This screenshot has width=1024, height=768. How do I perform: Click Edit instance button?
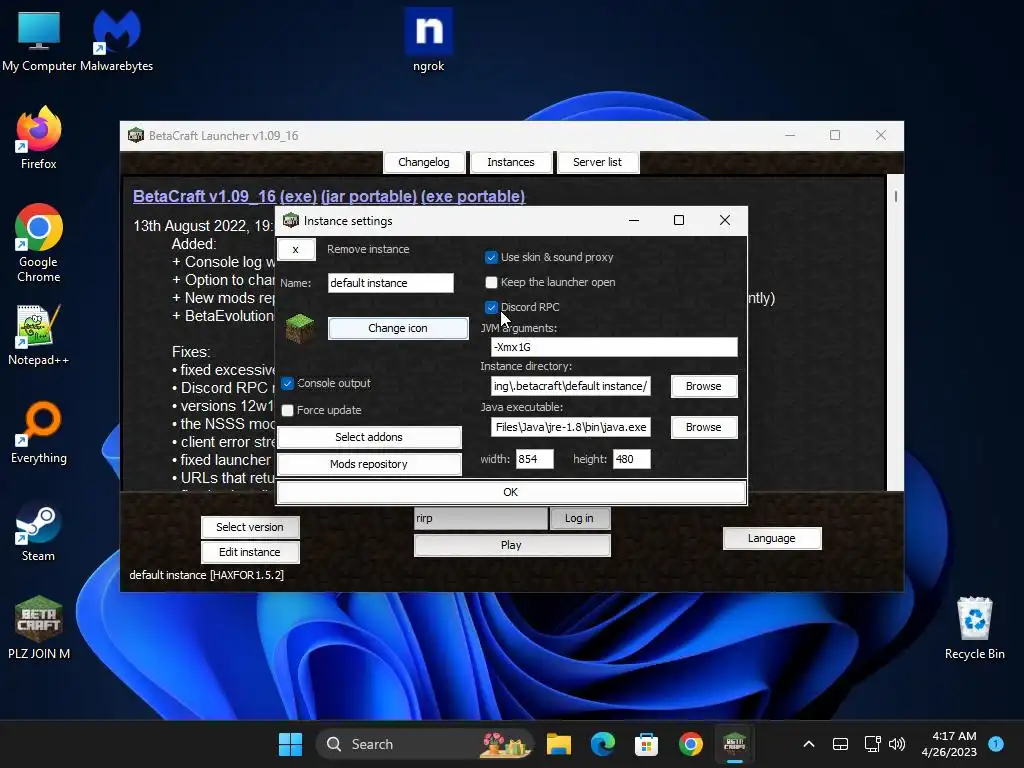click(x=250, y=552)
